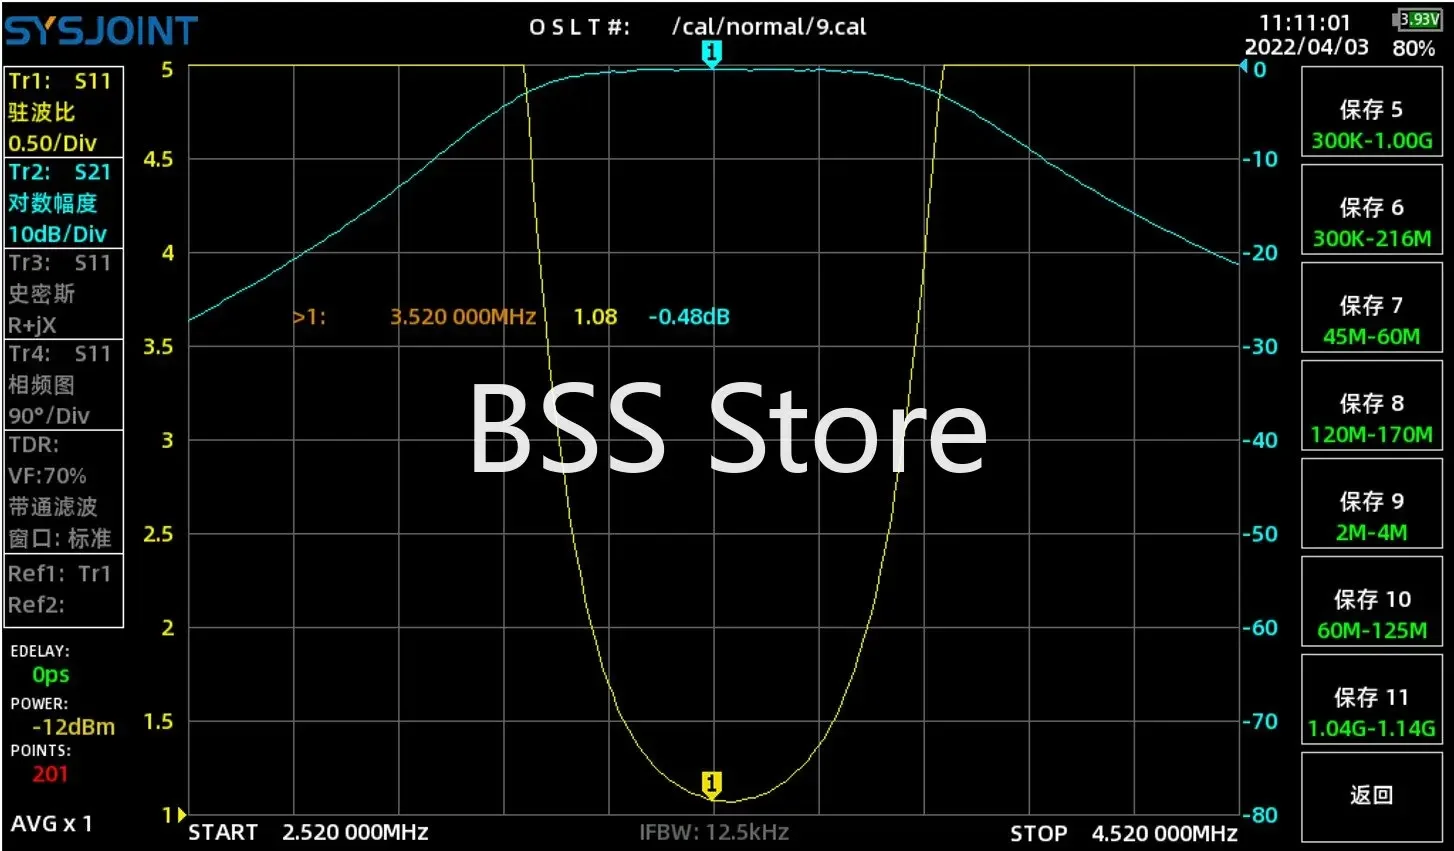The width and height of the screenshot is (1454, 851).
Task: Click the marker SWR readout 1.08
Action: click(595, 317)
